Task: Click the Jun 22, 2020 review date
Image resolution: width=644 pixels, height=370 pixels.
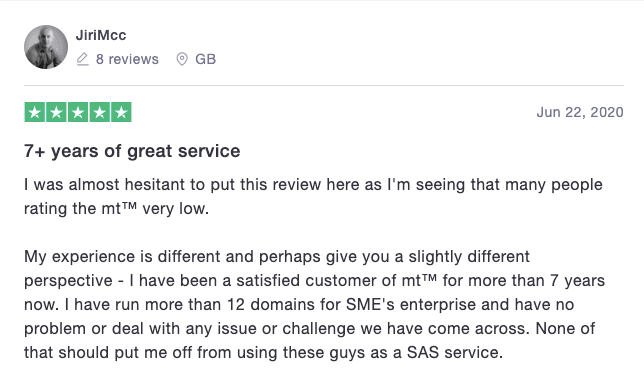Action: coord(580,112)
